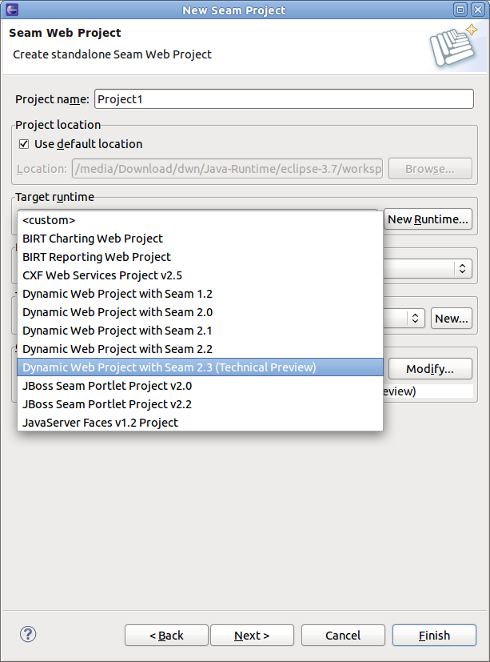Image resolution: width=490 pixels, height=662 pixels.
Task: Click the maximize window icon in title bar
Action: coord(460,9)
